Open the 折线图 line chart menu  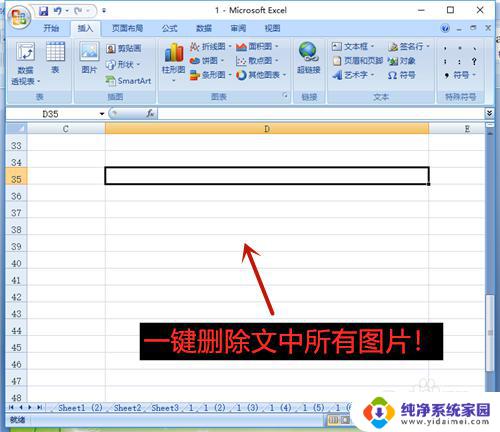tap(210, 47)
